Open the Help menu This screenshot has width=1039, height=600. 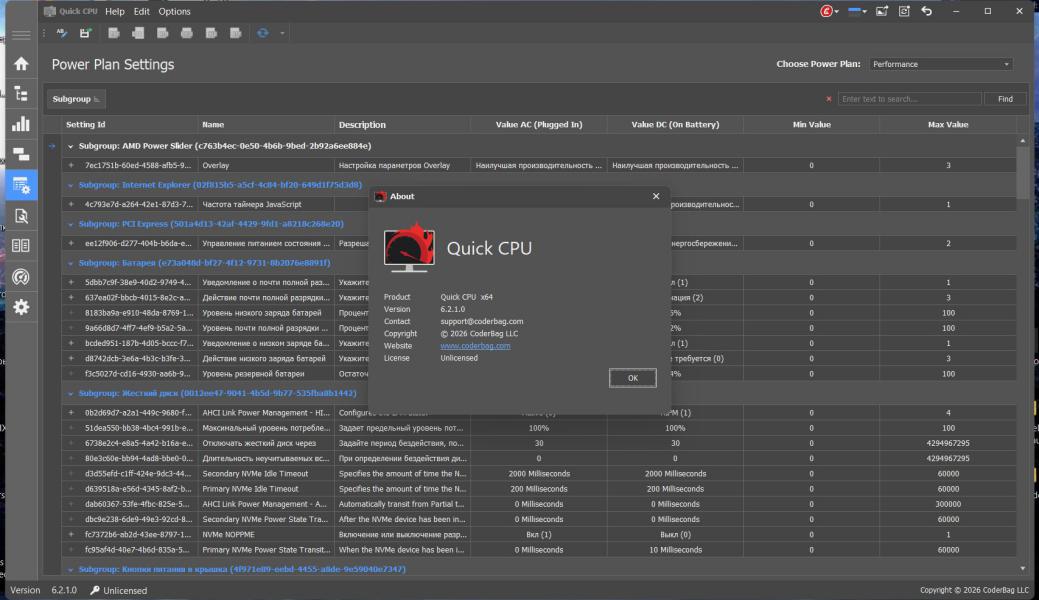click(115, 12)
